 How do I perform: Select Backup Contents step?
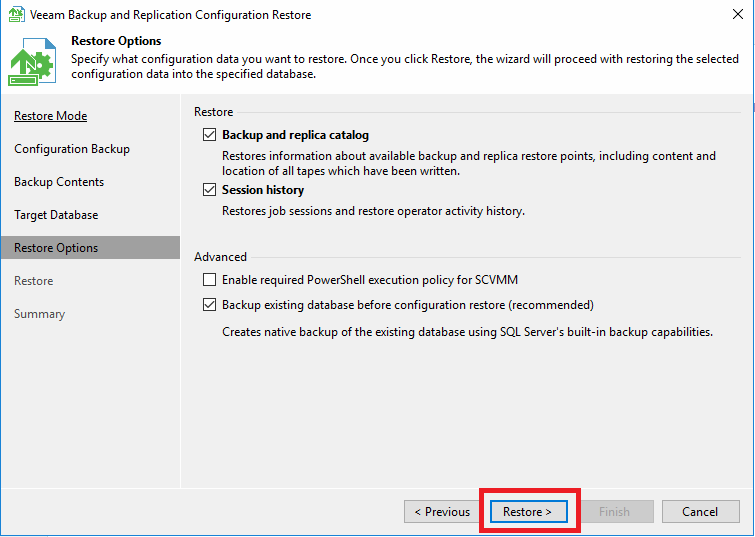[x=59, y=182]
